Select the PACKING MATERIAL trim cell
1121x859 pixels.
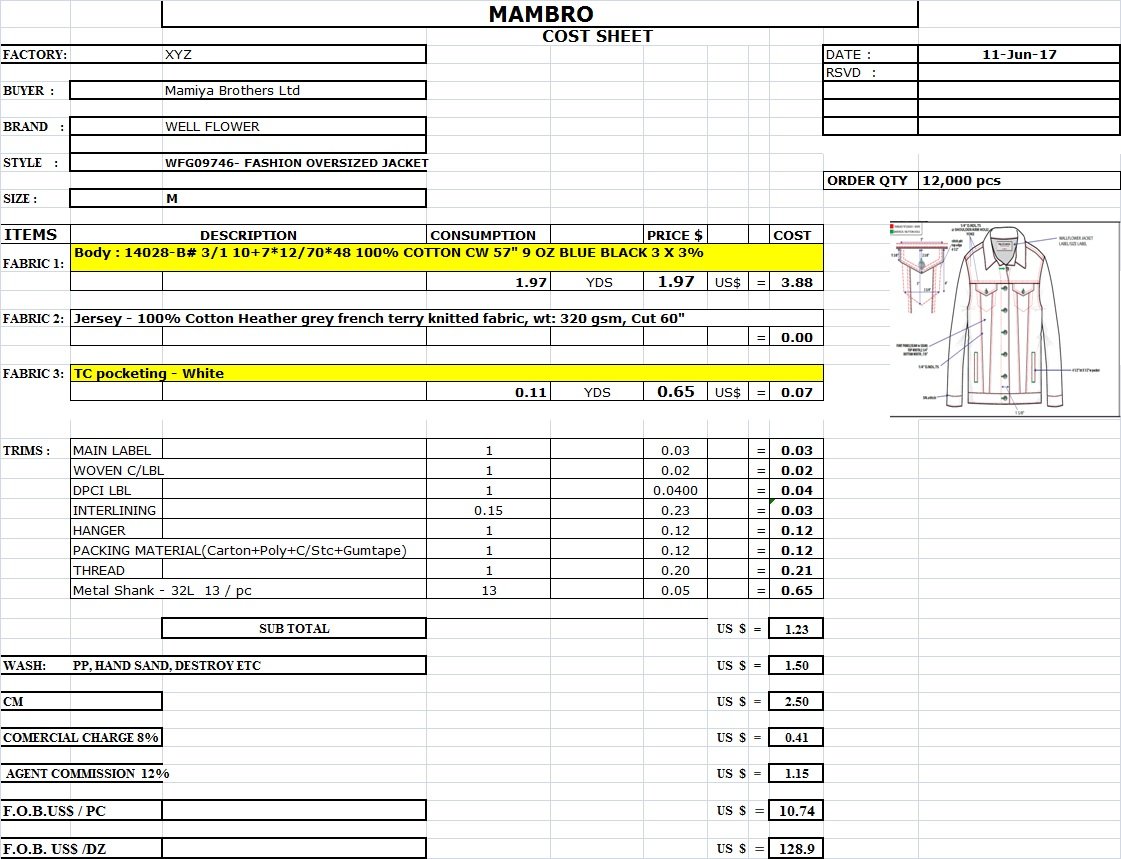(x=248, y=550)
